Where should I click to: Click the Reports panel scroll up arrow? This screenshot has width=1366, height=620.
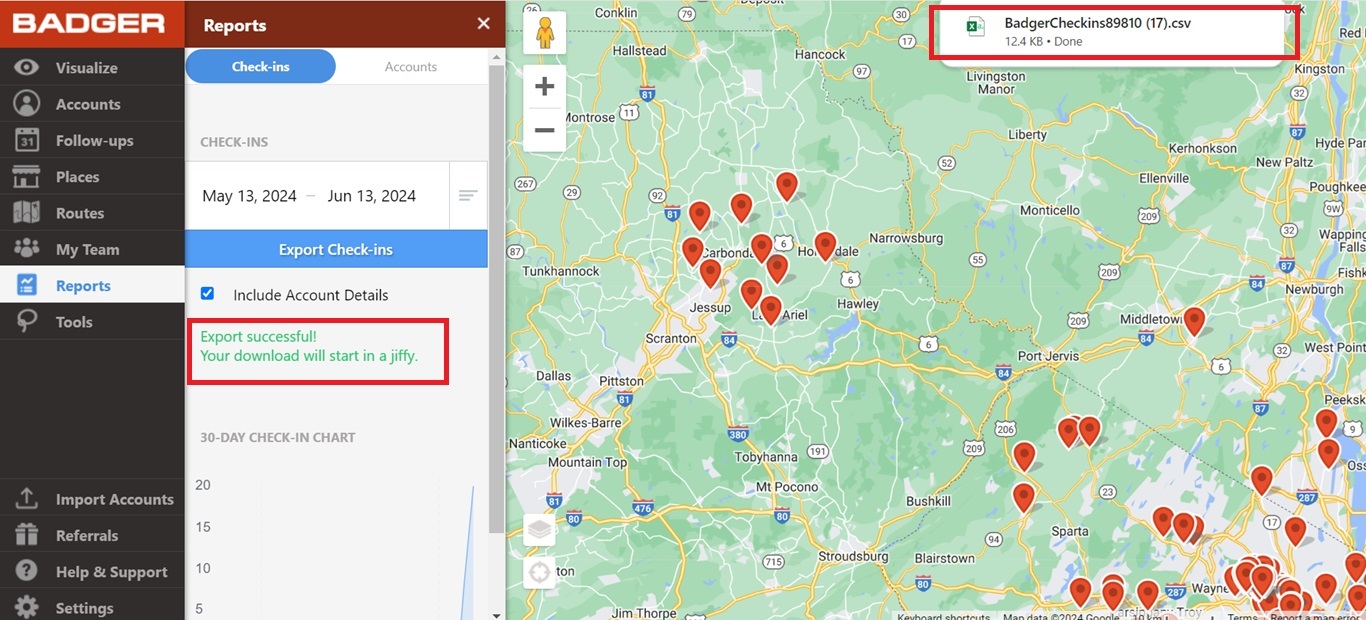pos(496,59)
